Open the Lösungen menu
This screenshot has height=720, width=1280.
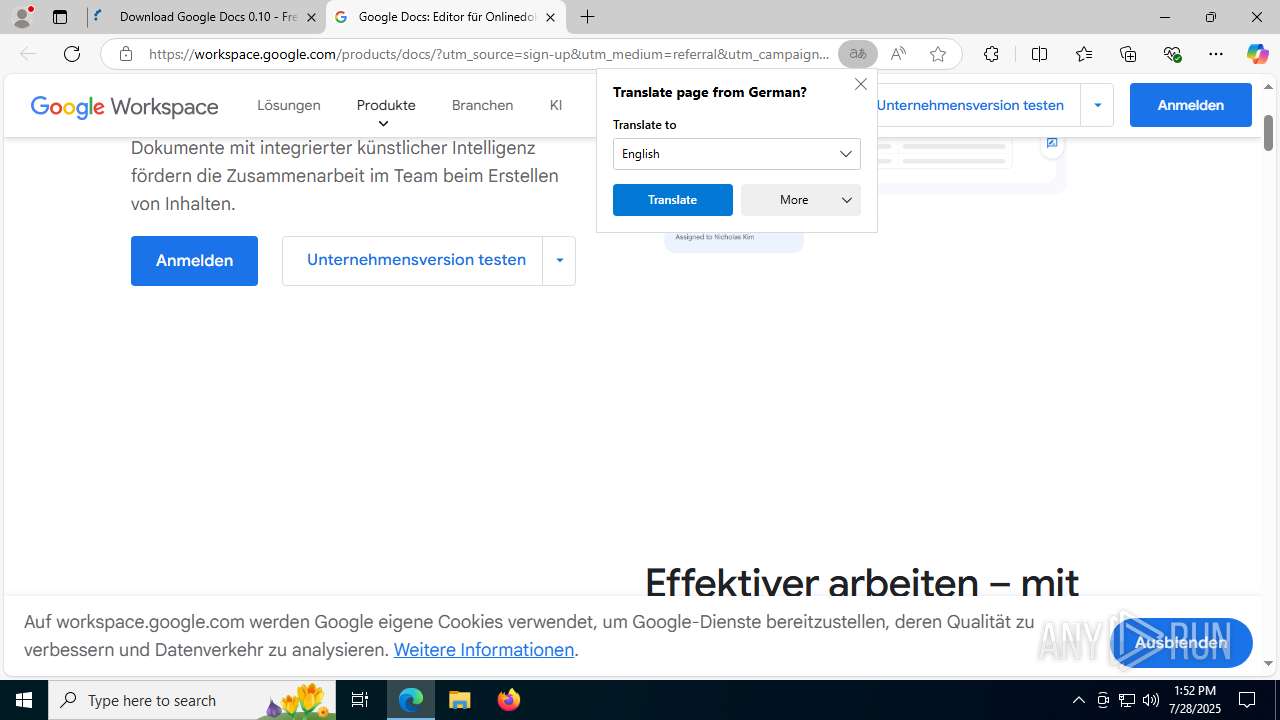[289, 105]
